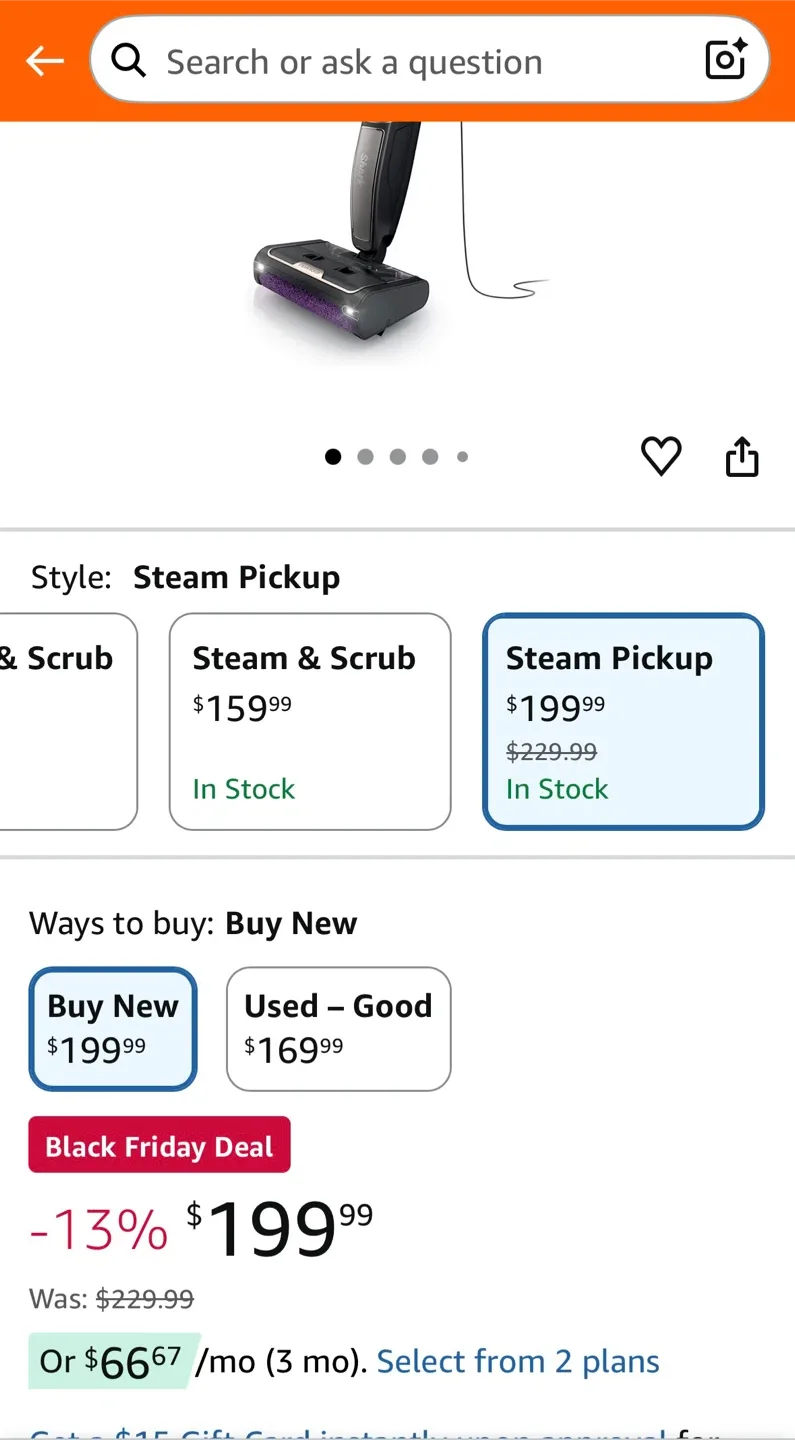Keep Steam Pickup style selected
795x1440 pixels.
(x=622, y=721)
